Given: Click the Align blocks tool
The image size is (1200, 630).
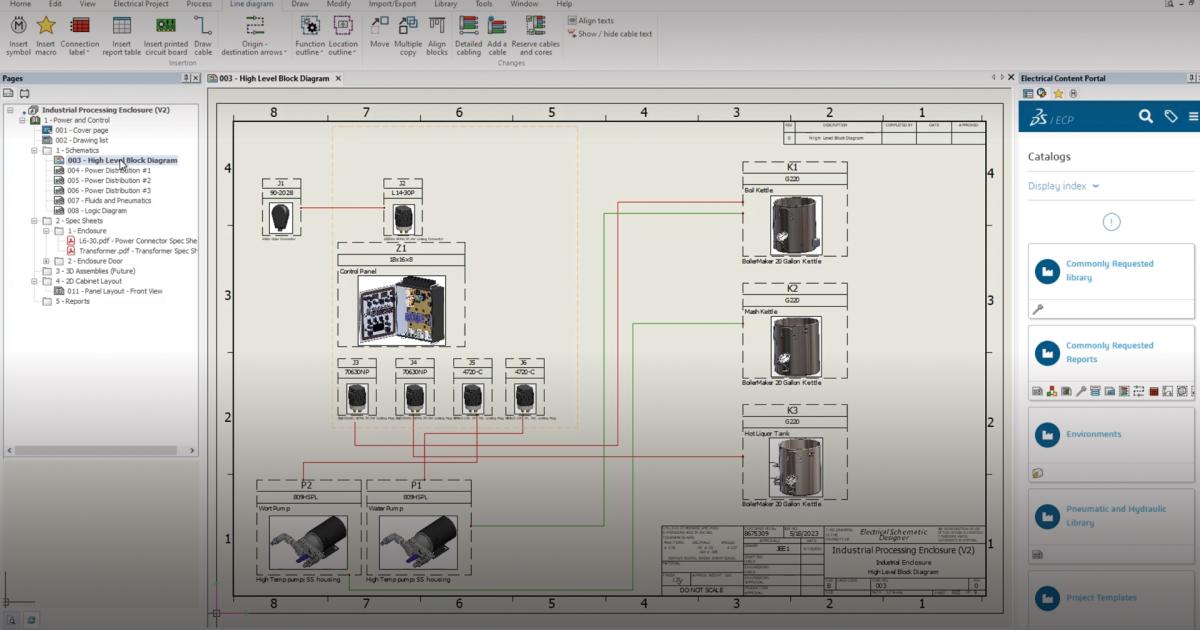Looking at the screenshot, I should pyautogui.click(x=437, y=35).
